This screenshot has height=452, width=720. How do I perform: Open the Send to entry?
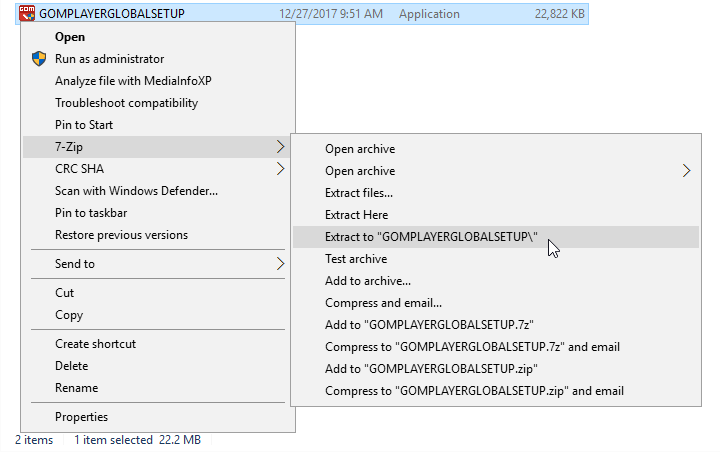156,264
